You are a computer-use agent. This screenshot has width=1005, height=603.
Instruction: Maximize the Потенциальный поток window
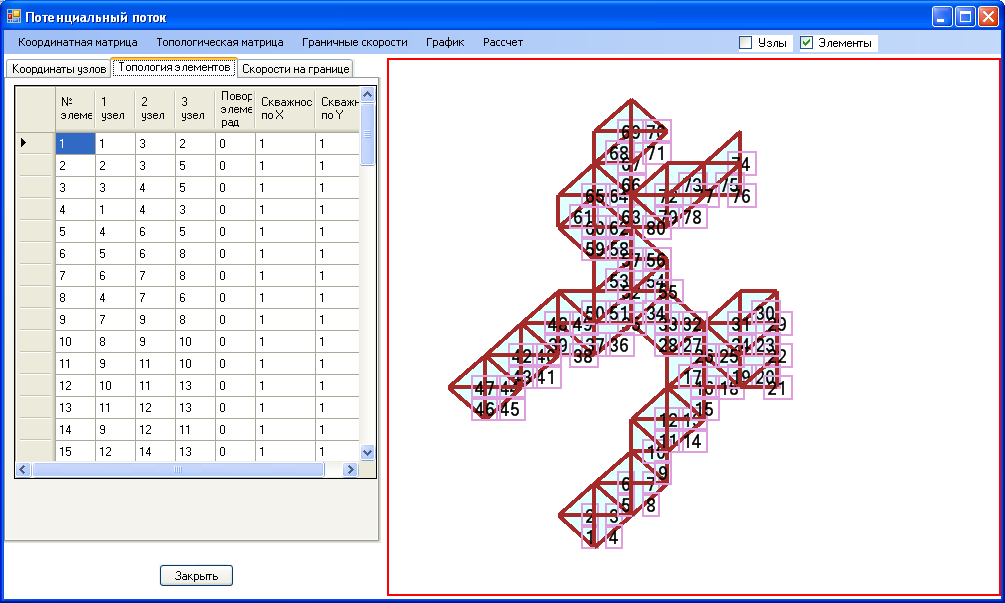pyautogui.click(x=965, y=17)
